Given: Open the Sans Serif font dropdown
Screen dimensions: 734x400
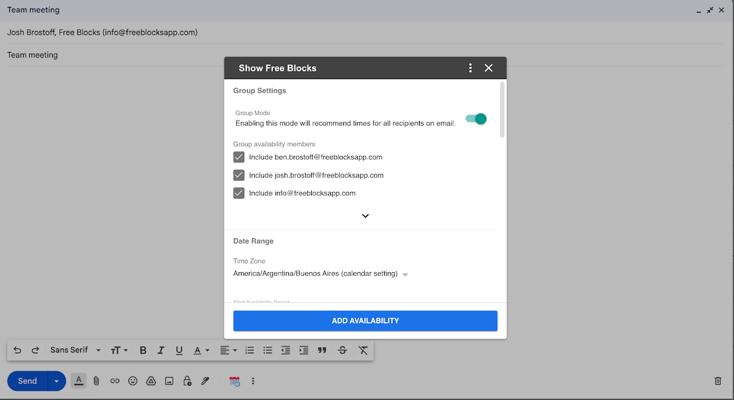Looking at the screenshot, I should click(75, 350).
